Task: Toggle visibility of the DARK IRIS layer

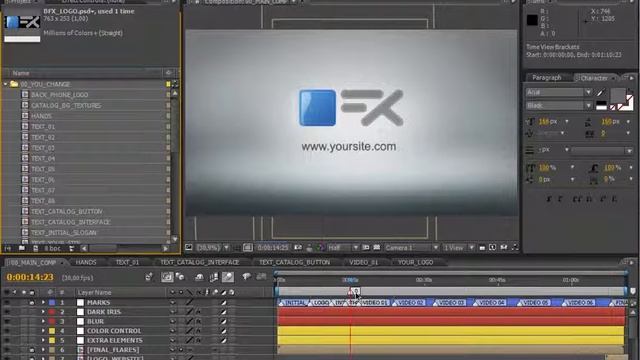Action: point(7,312)
